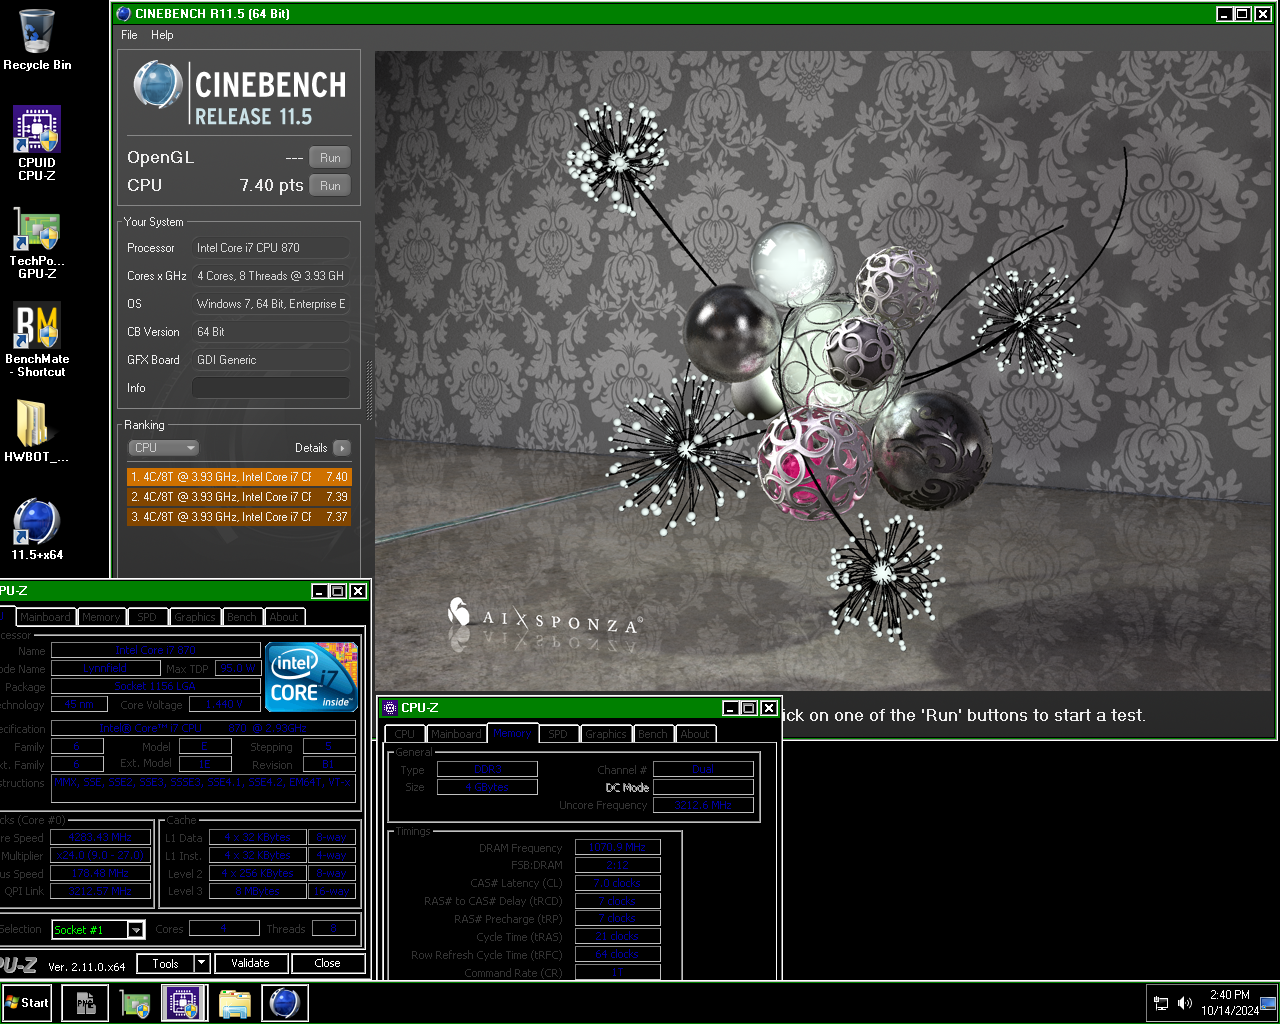Click the Close button in CPU-Z
1280x1024 pixels.
(x=327, y=963)
